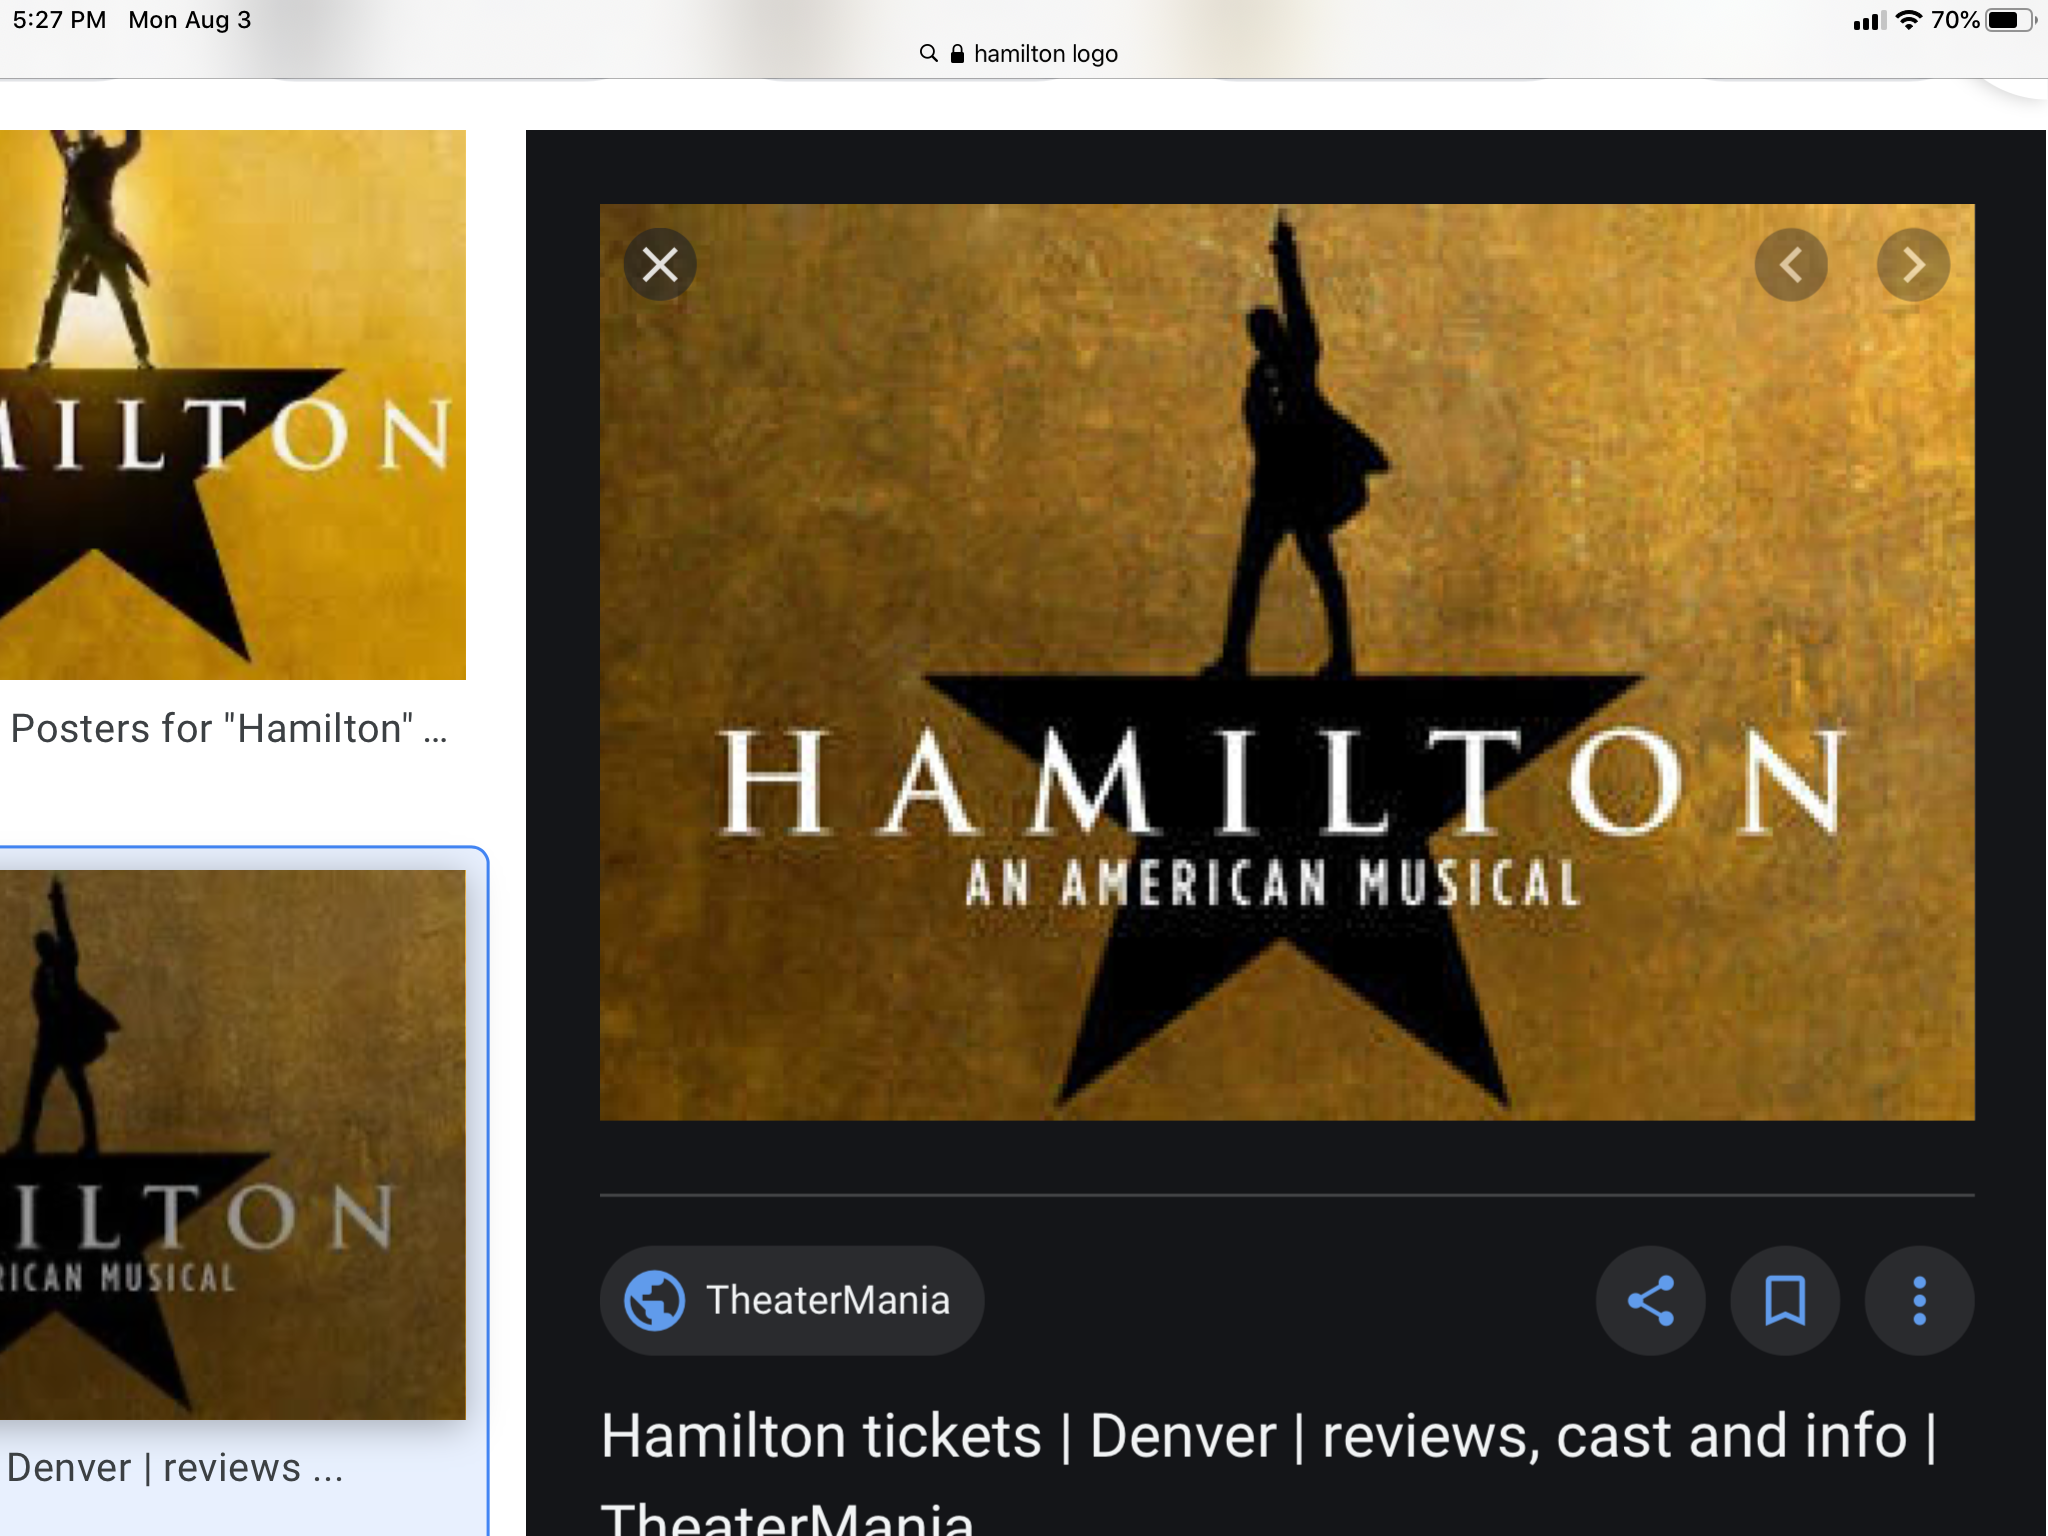Tap the Mon Aug 3 date text
The height and width of the screenshot is (1536, 2048).
tap(190, 20)
